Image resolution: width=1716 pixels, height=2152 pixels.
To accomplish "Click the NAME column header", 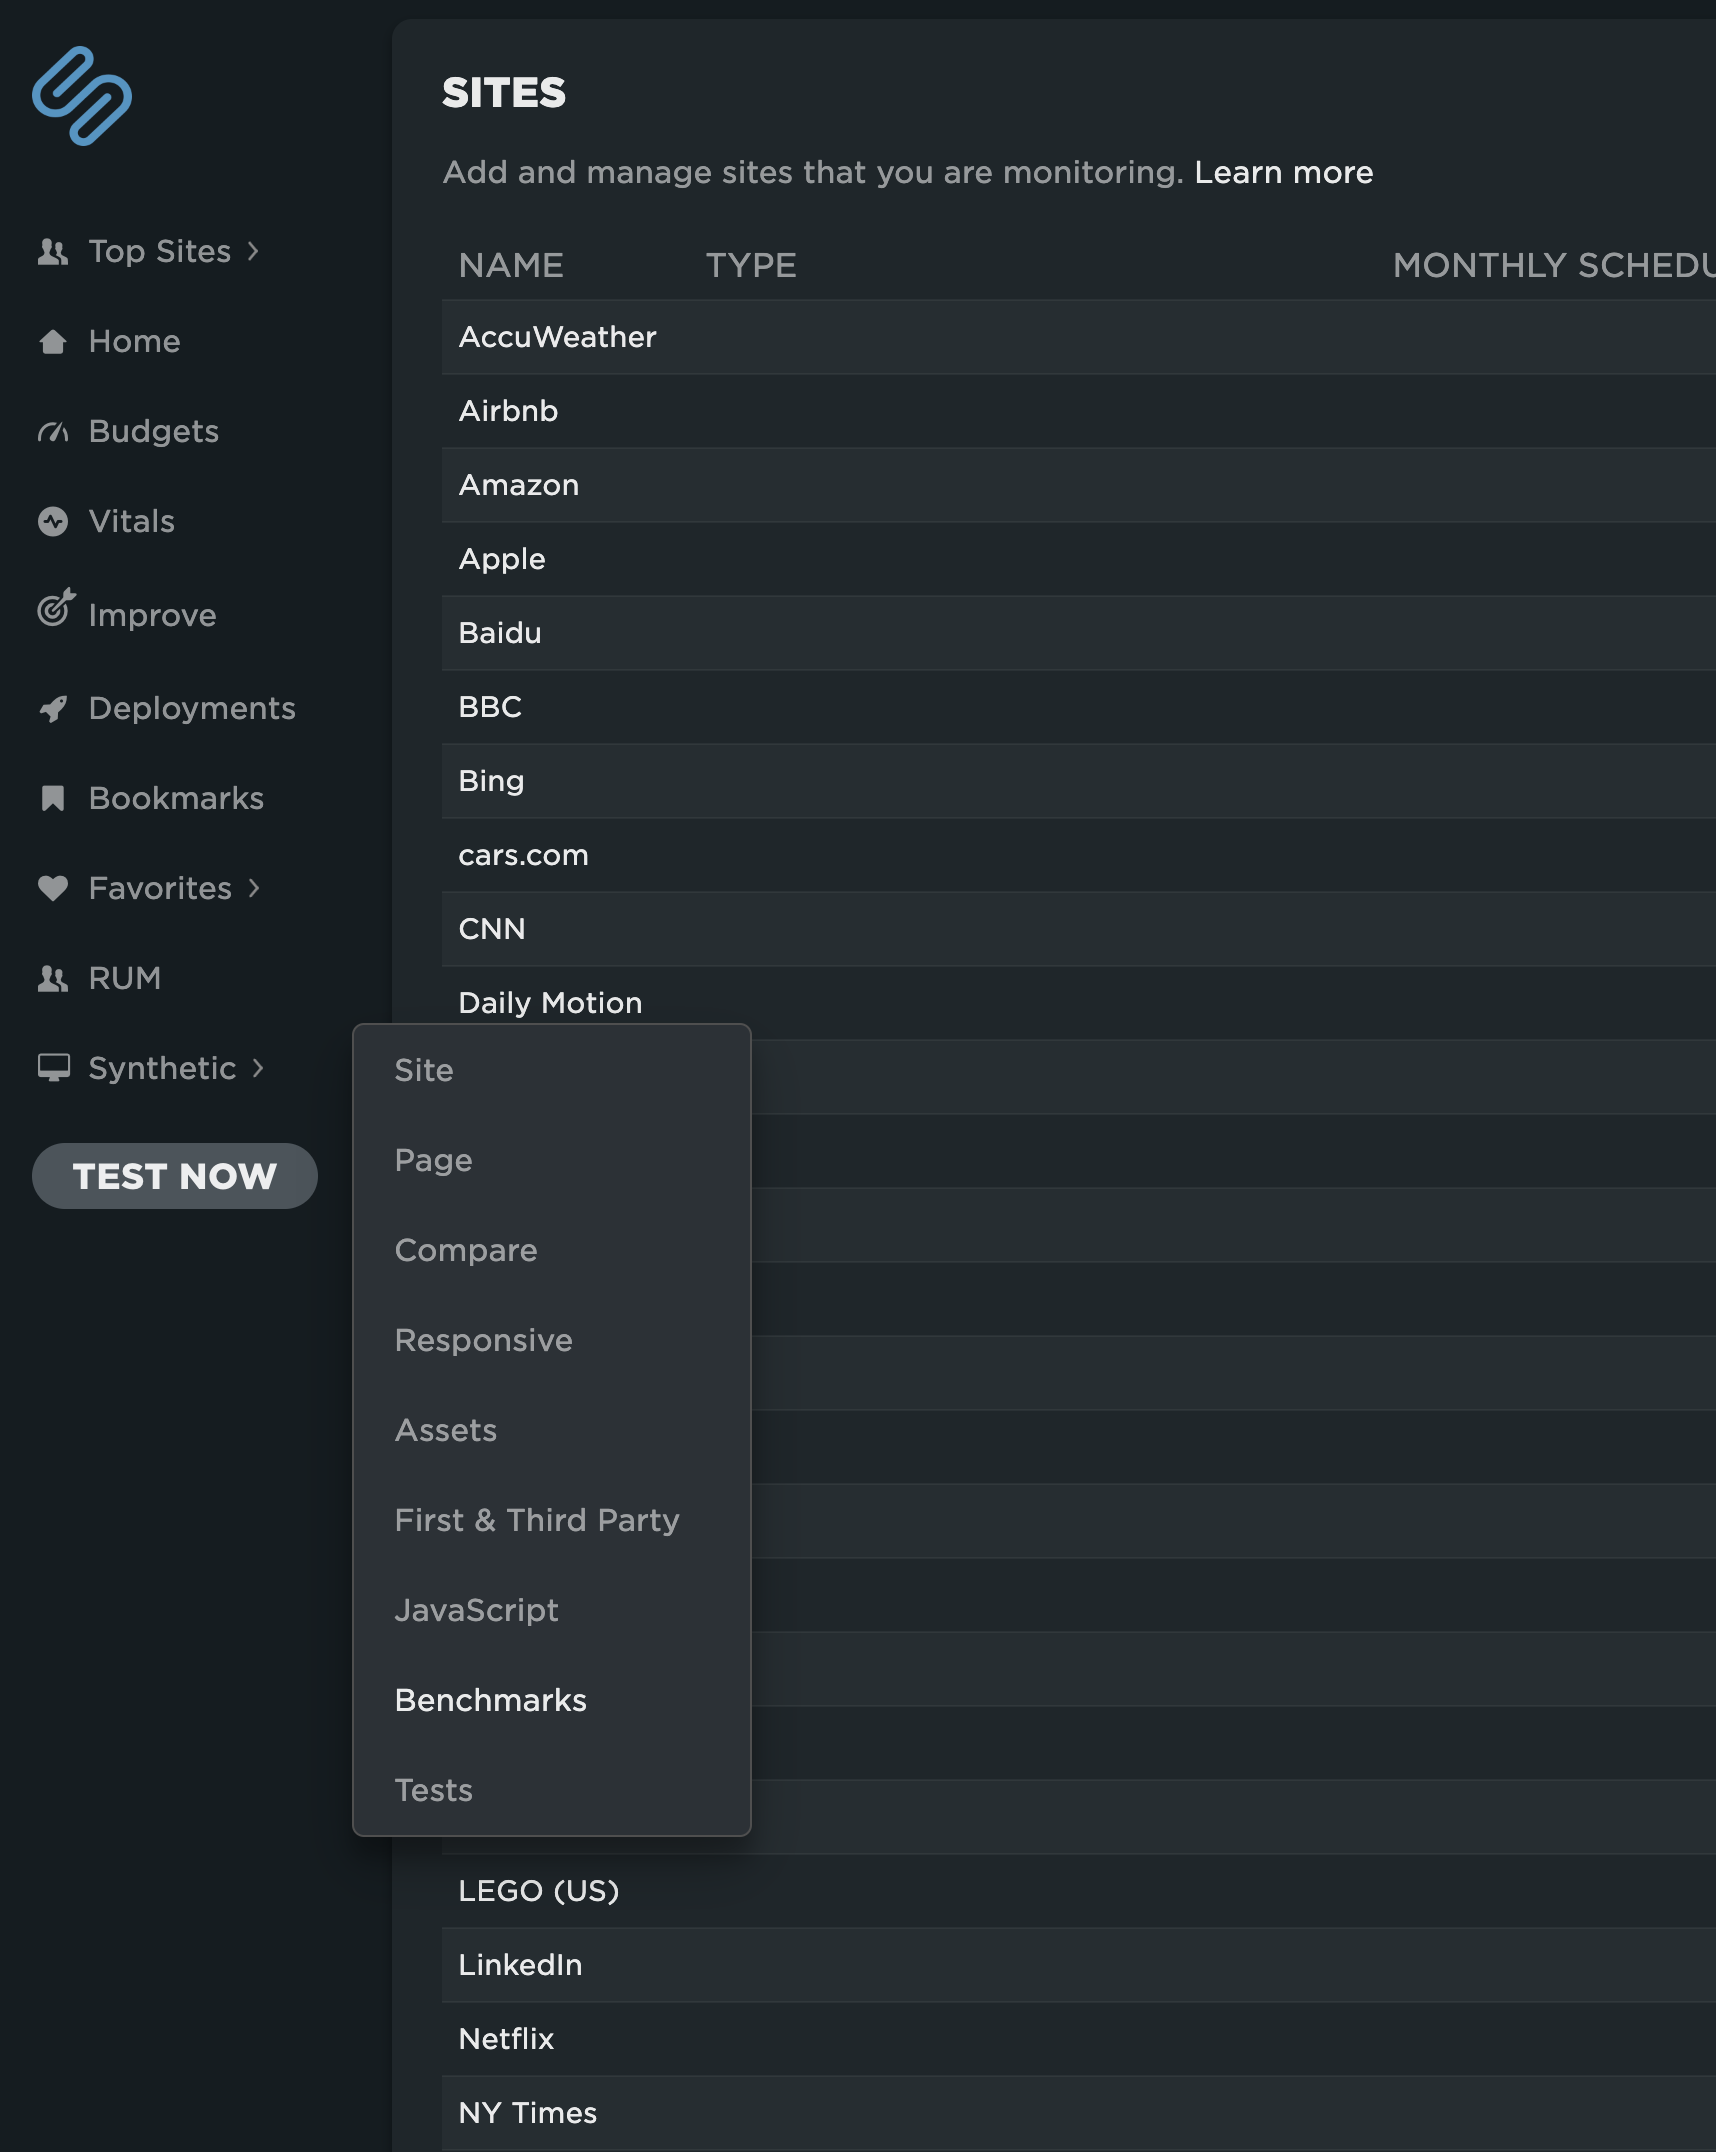I will 511,265.
